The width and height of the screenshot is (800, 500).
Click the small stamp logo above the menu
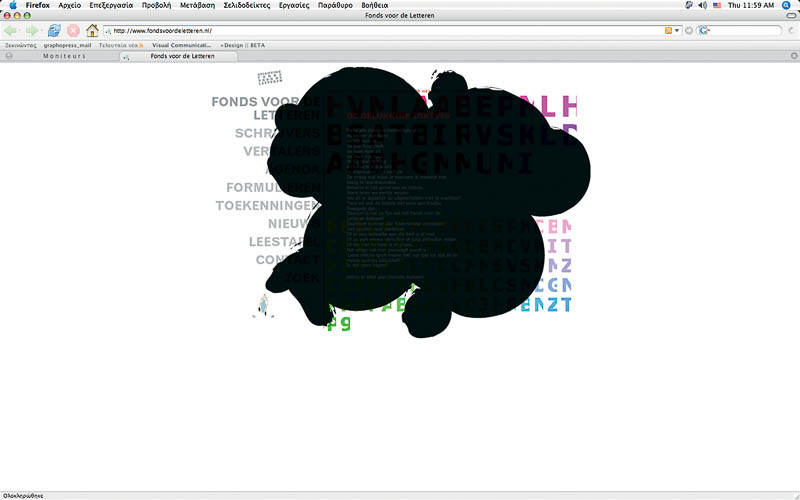[270, 78]
